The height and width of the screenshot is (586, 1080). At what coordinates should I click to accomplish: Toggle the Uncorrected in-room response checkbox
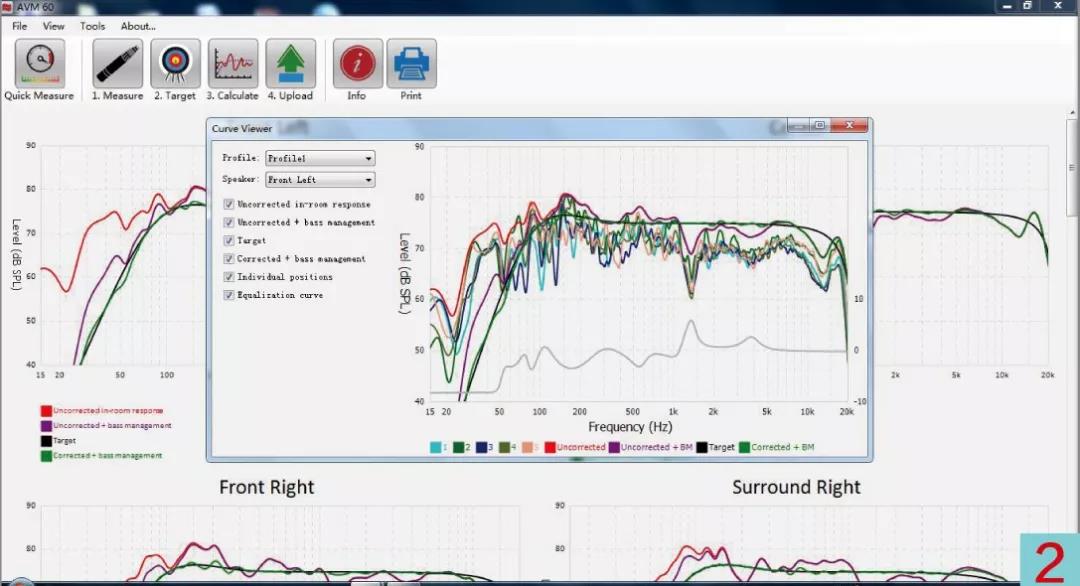tap(229, 205)
